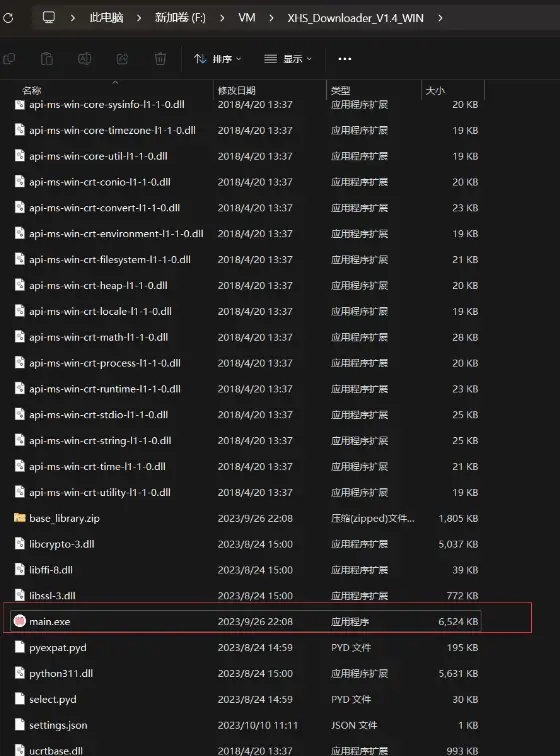Click the 压缩(zipped)文件 type of base_library.zip

pyautogui.click(x=372, y=518)
